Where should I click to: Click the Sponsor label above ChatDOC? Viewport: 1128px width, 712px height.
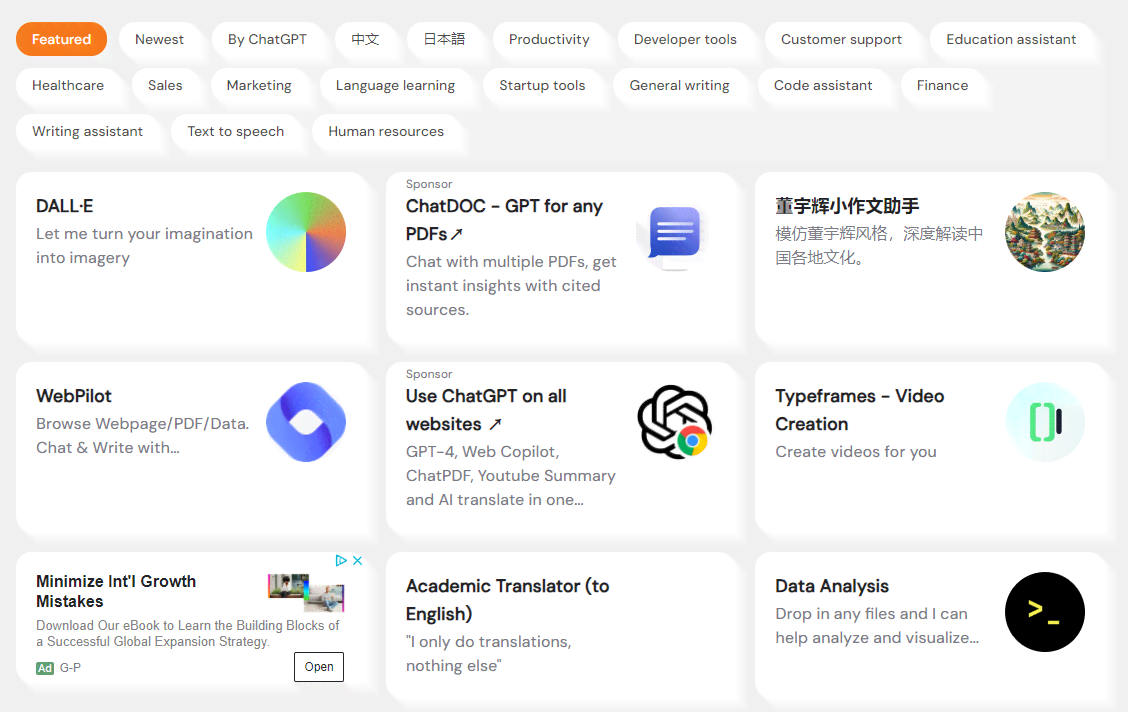tap(429, 184)
